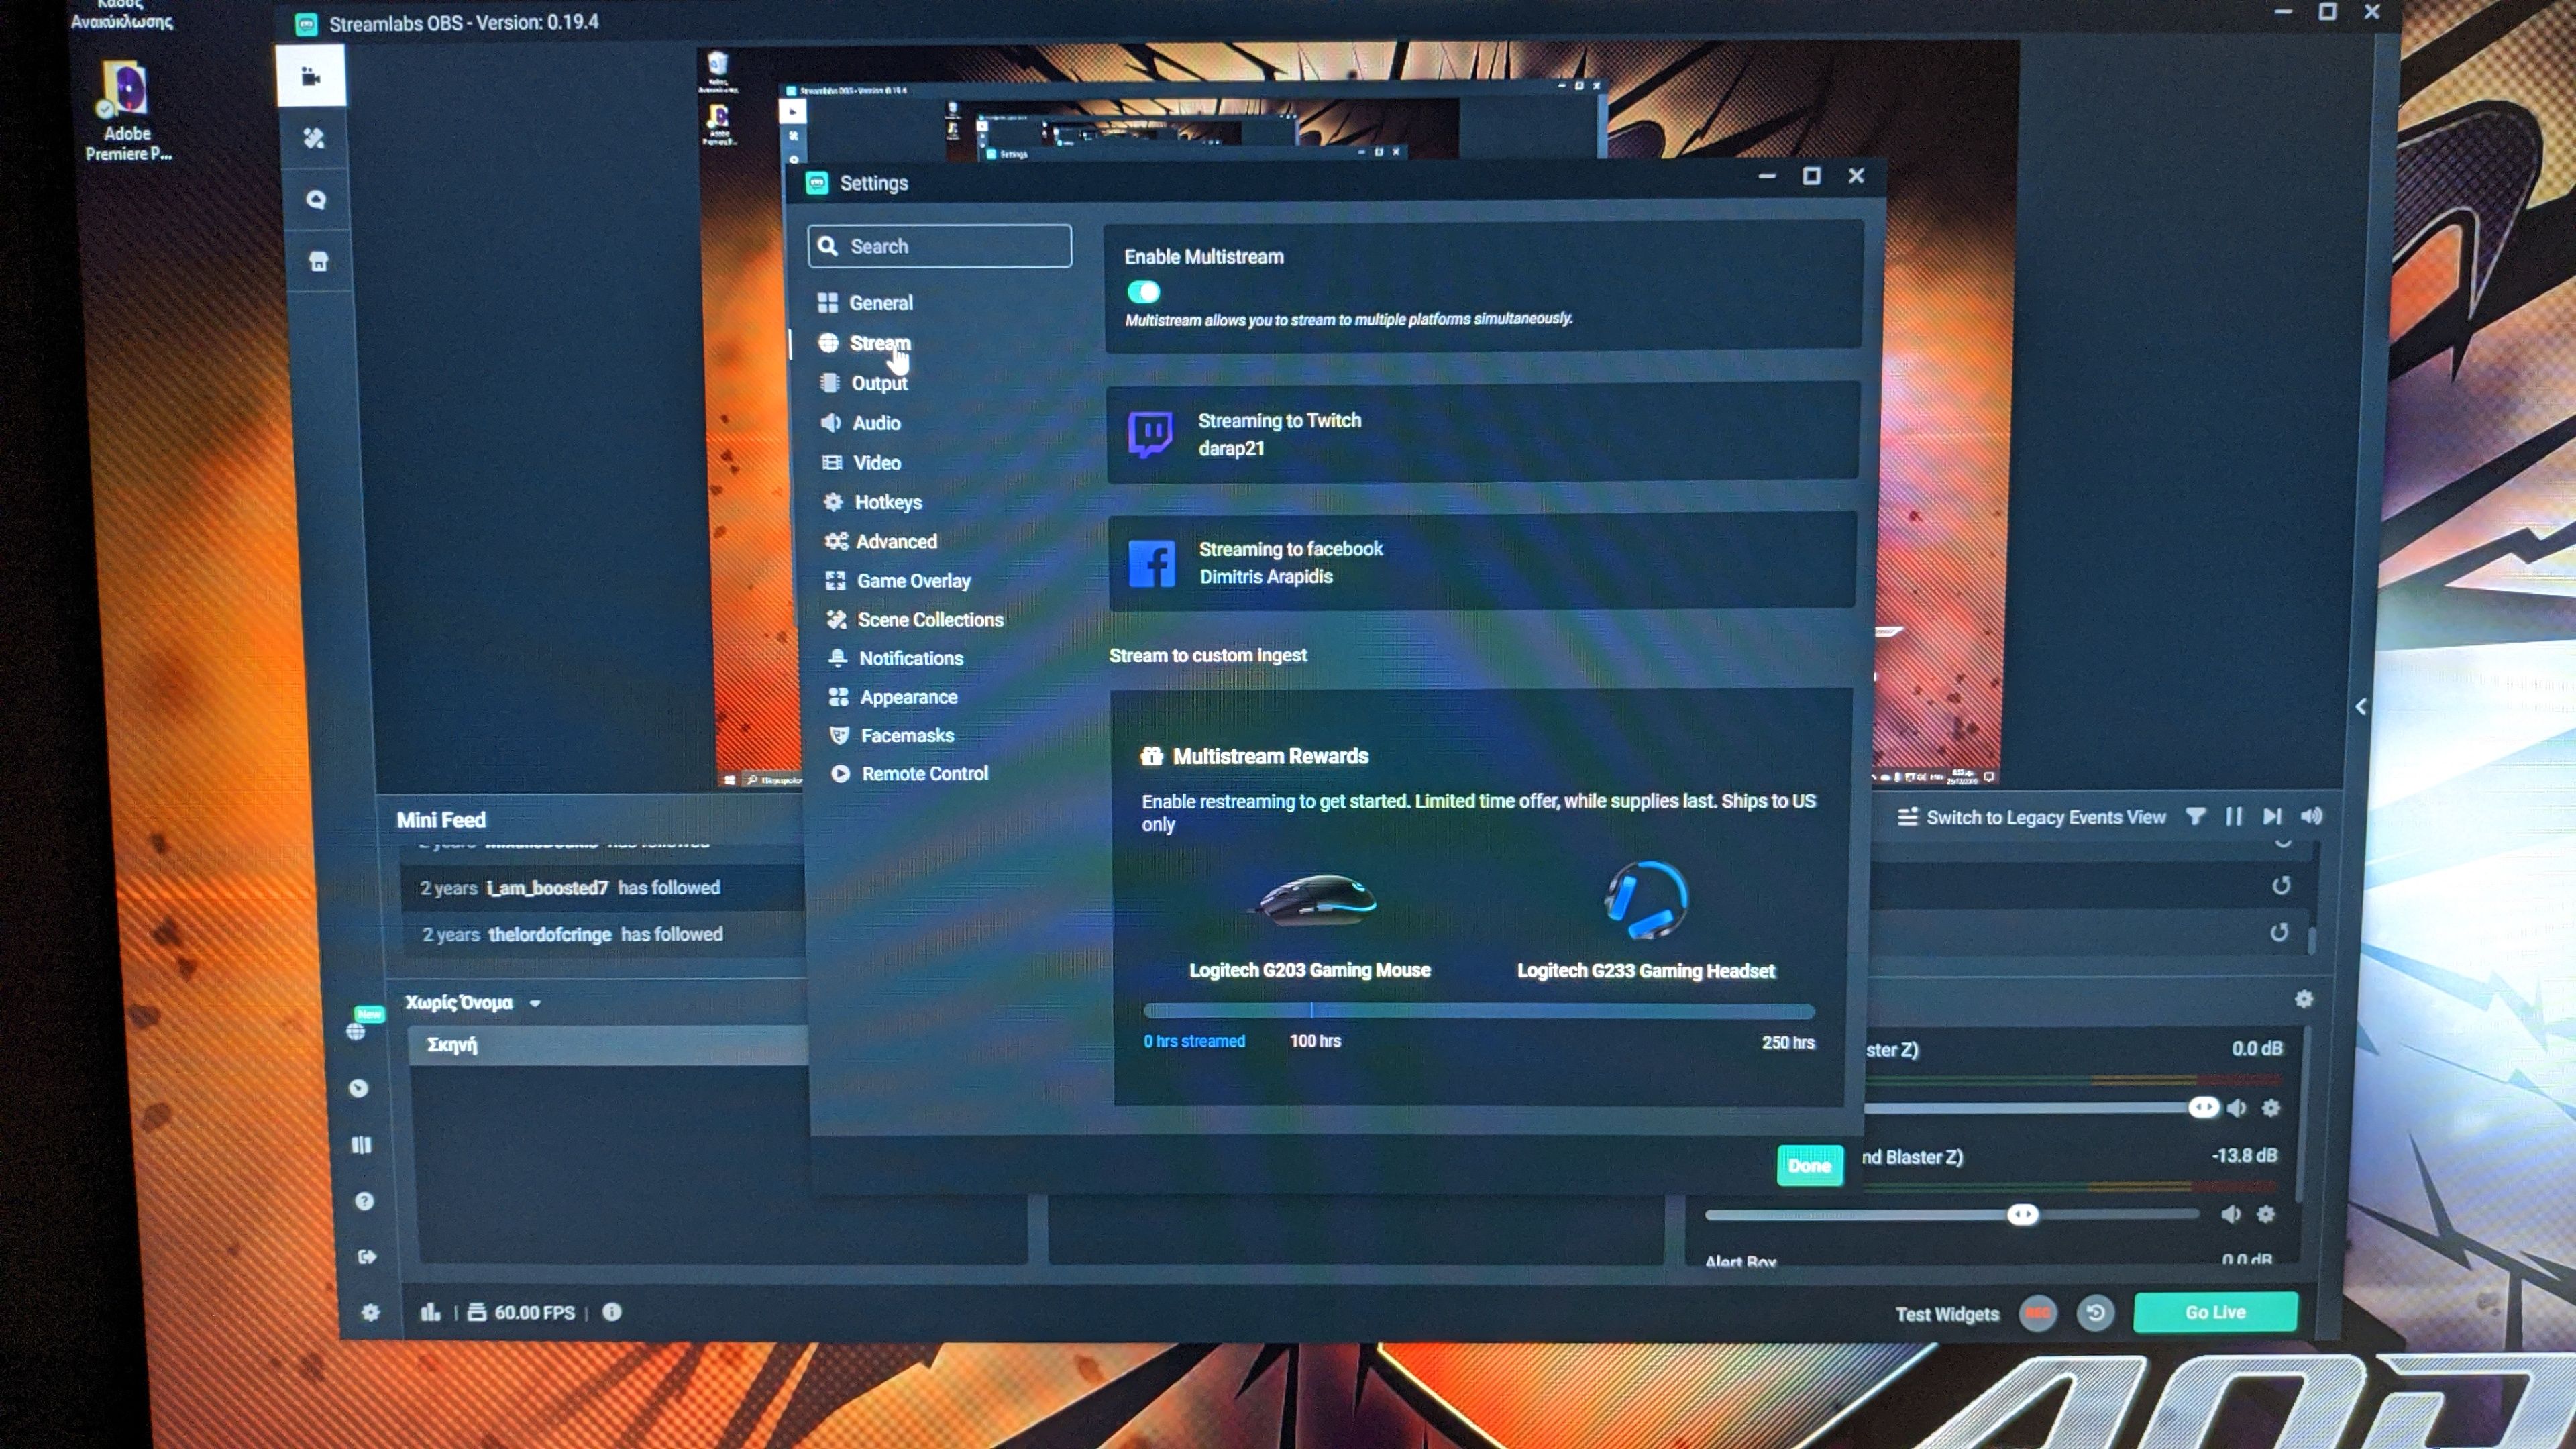The width and height of the screenshot is (2576, 1449).
Task: Open mixer settings gear icon
Action: (x=2304, y=1000)
